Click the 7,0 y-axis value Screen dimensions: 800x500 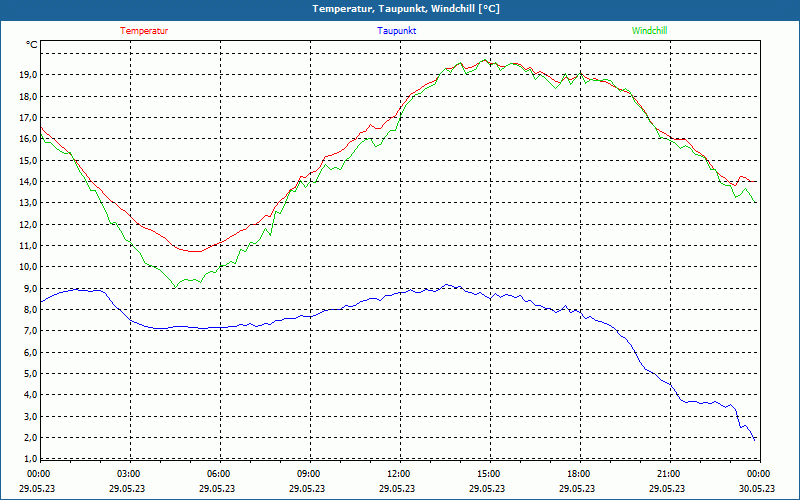[30, 331]
